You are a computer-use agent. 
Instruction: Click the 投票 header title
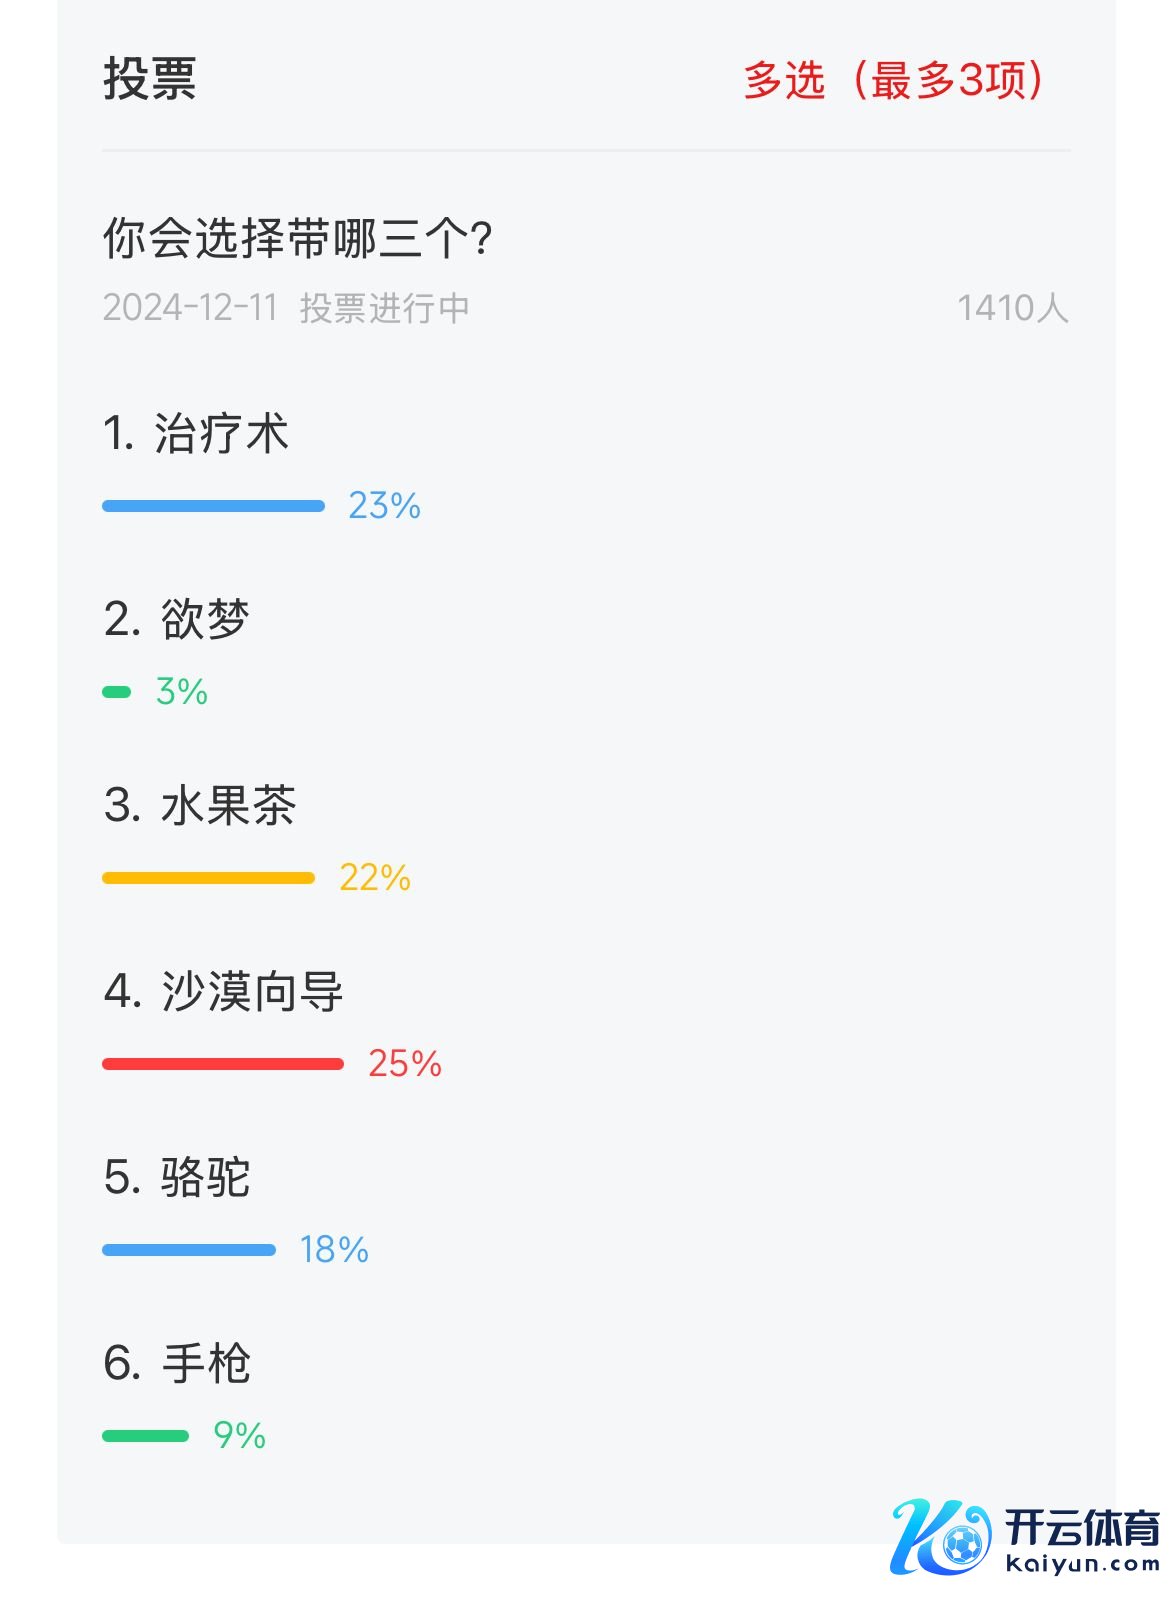pos(150,79)
